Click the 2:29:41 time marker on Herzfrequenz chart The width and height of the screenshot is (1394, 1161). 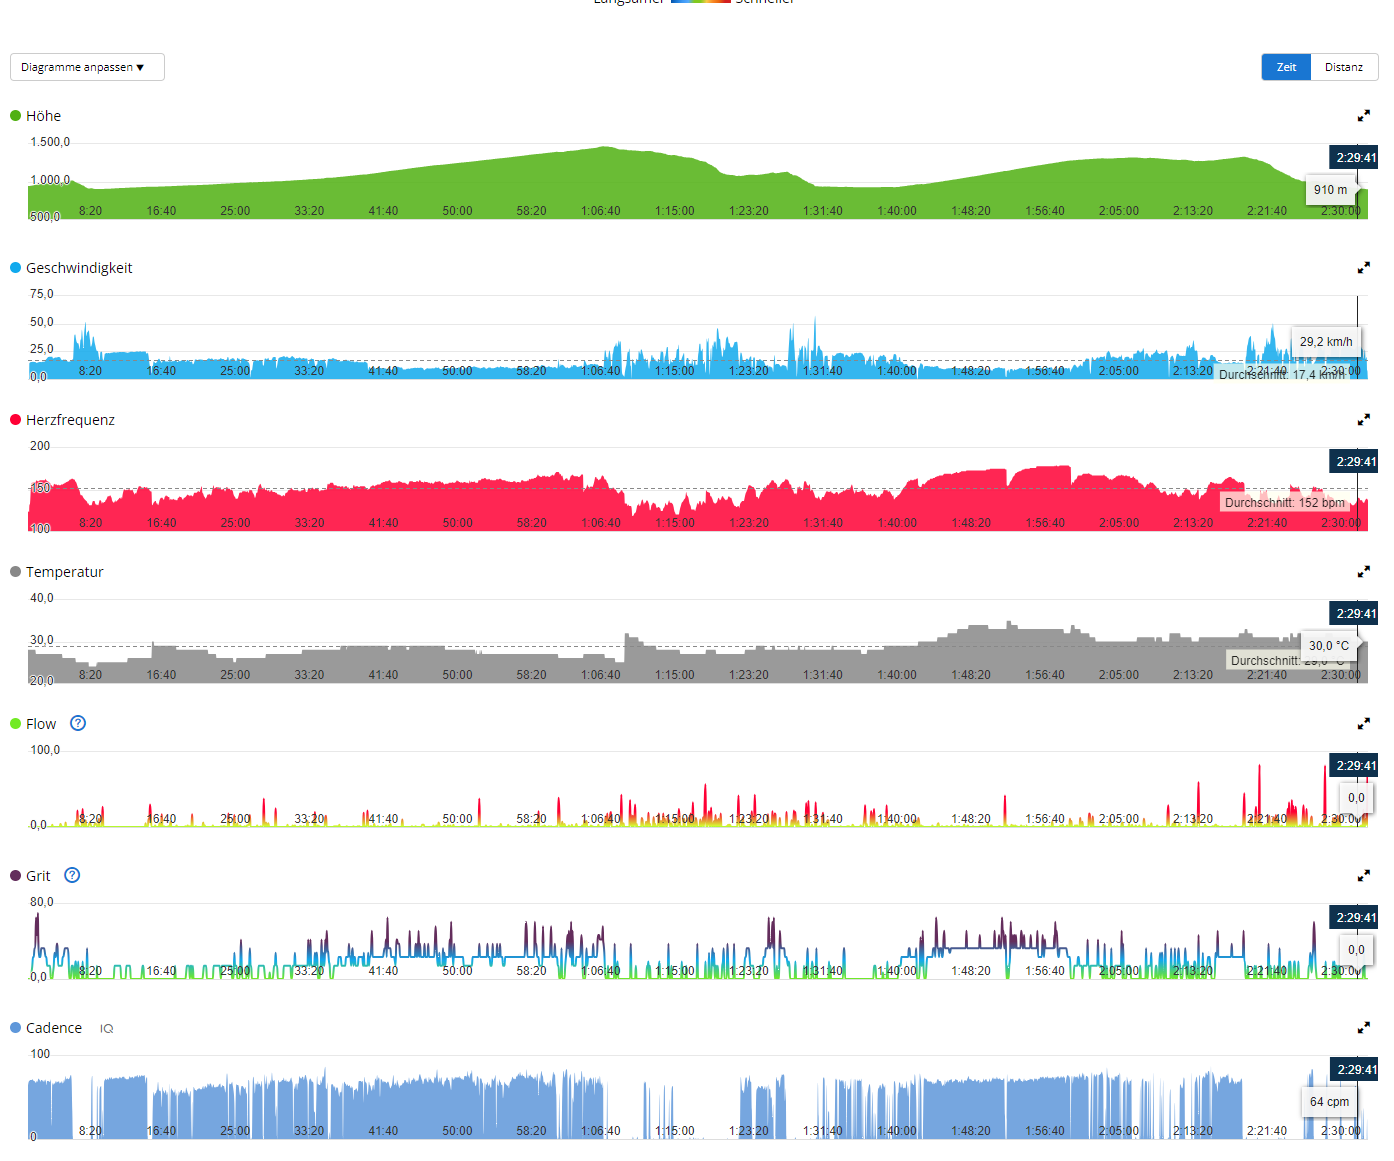pyautogui.click(x=1356, y=462)
